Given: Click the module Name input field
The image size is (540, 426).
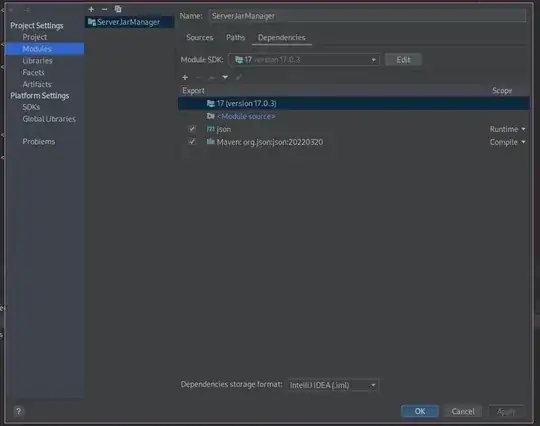Looking at the screenshot, I should click(x=367, y=16).
